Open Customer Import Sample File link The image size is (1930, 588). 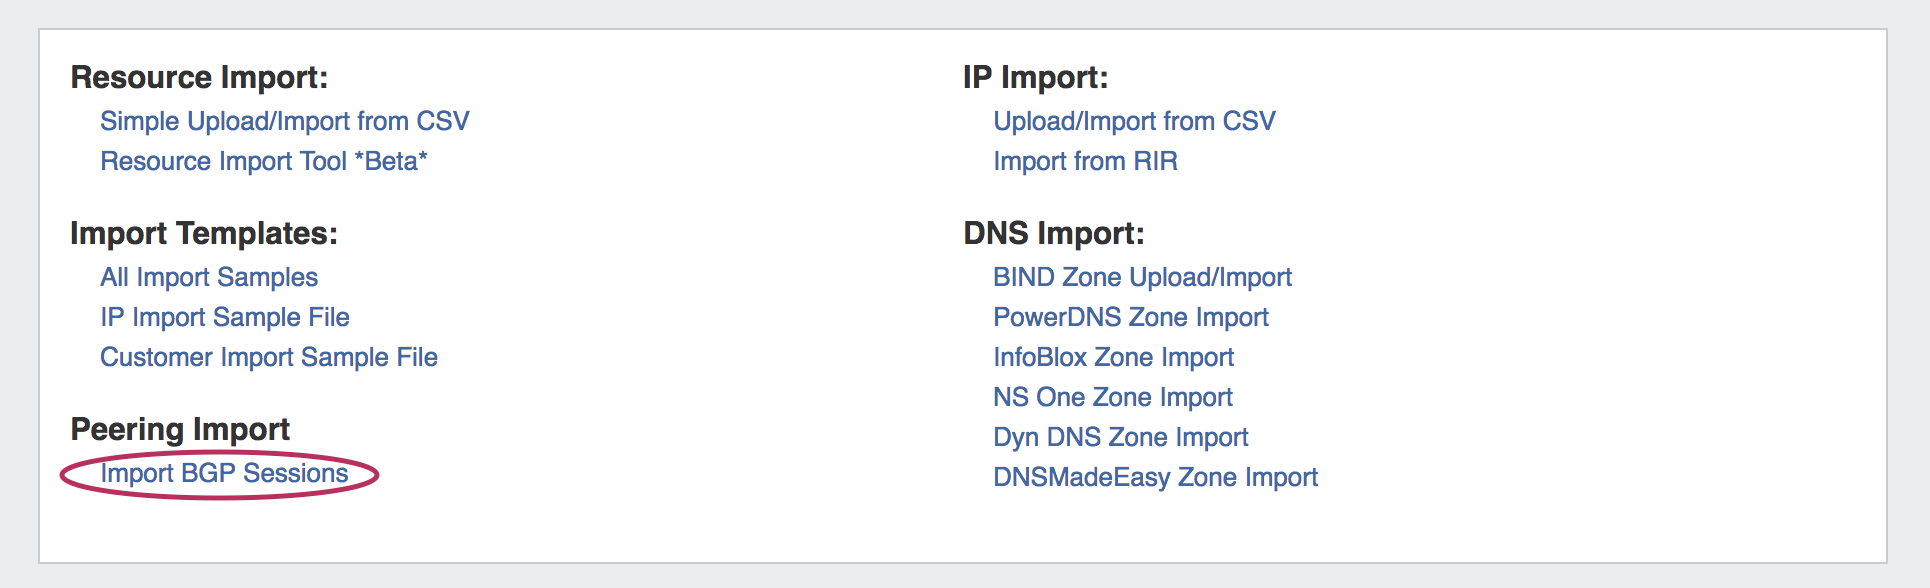268,357
